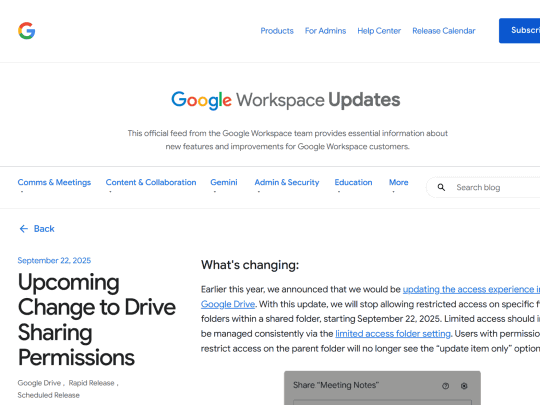540x405 pixels.
Task: Click the Google G logo
Action: point(27,31)
